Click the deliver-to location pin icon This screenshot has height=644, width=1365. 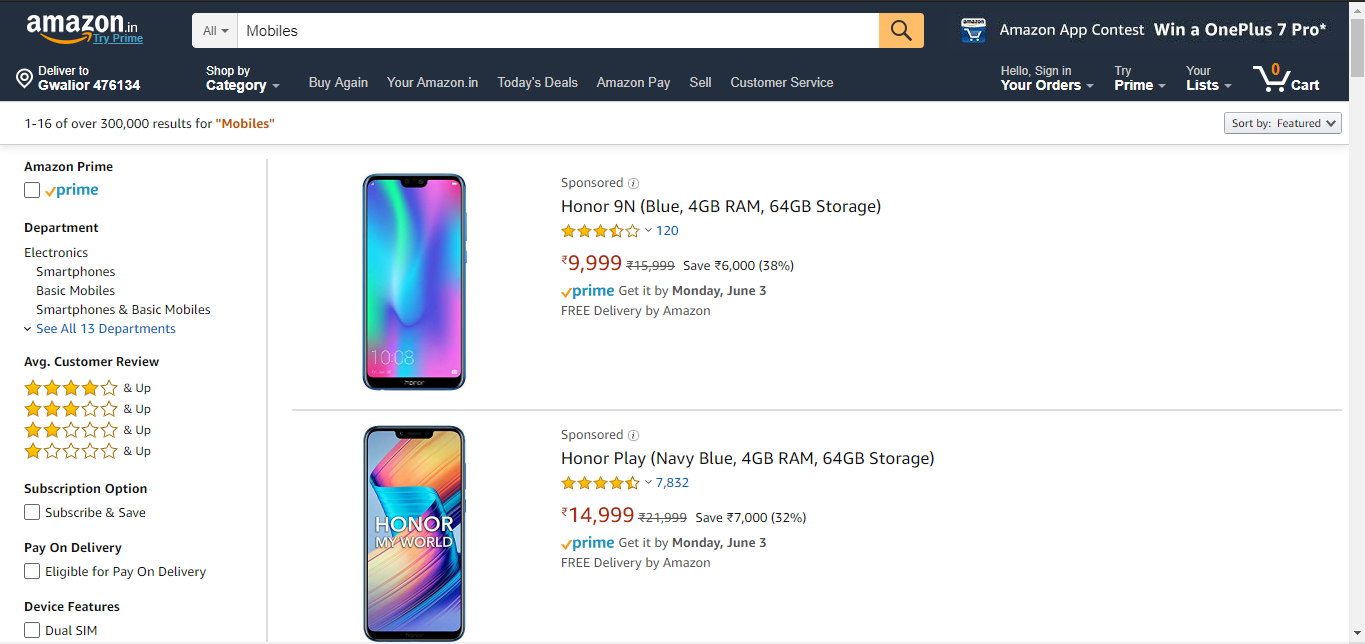point(25,78)
